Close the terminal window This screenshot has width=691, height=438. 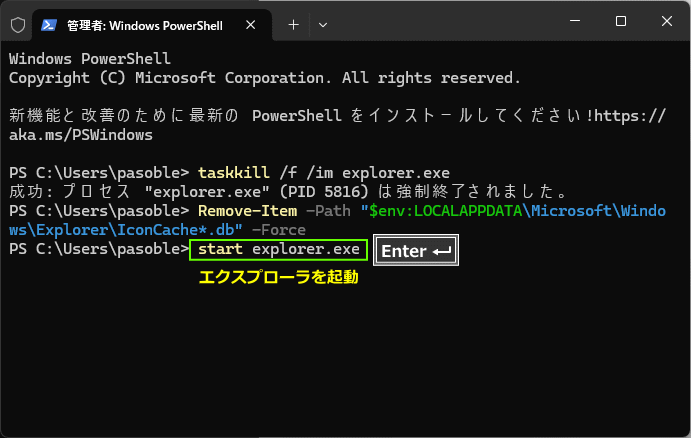(667, 21)
